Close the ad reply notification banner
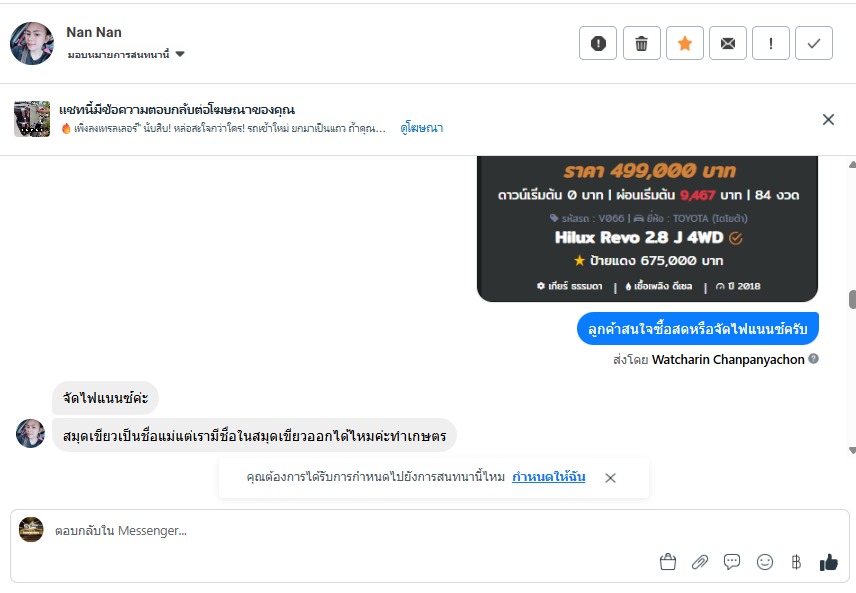The image size is (856, 593). [x=828, y=119]
